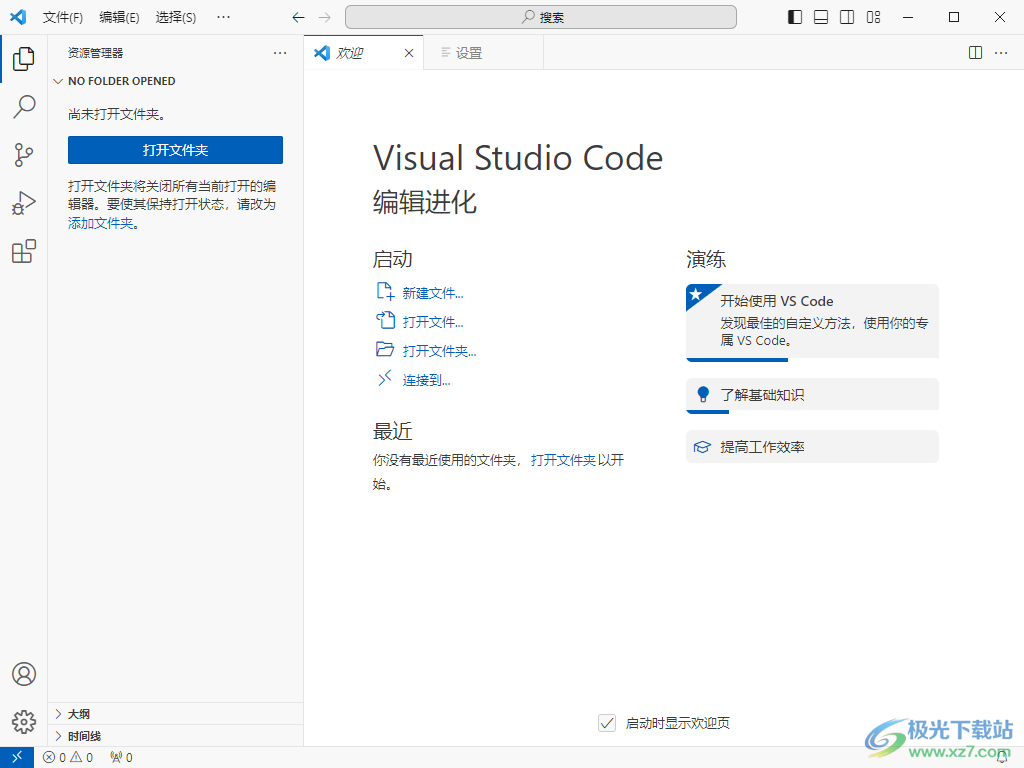Split the editor to the right
The height and width of the screenshot is (768, 1024).
975,53
